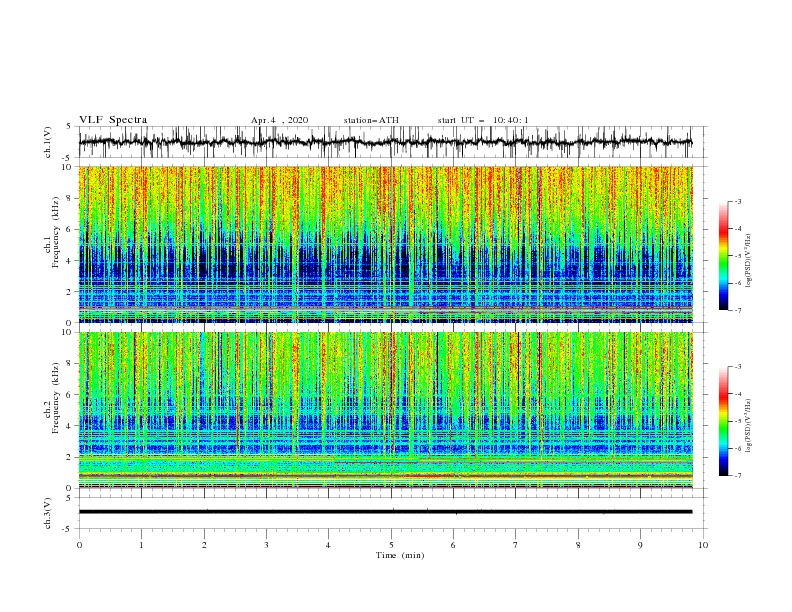Click the date label "Apr.4 , 2020"
The height and width of the screenshot is (612, 792).
pyautogui.click(x=279, y=120)
